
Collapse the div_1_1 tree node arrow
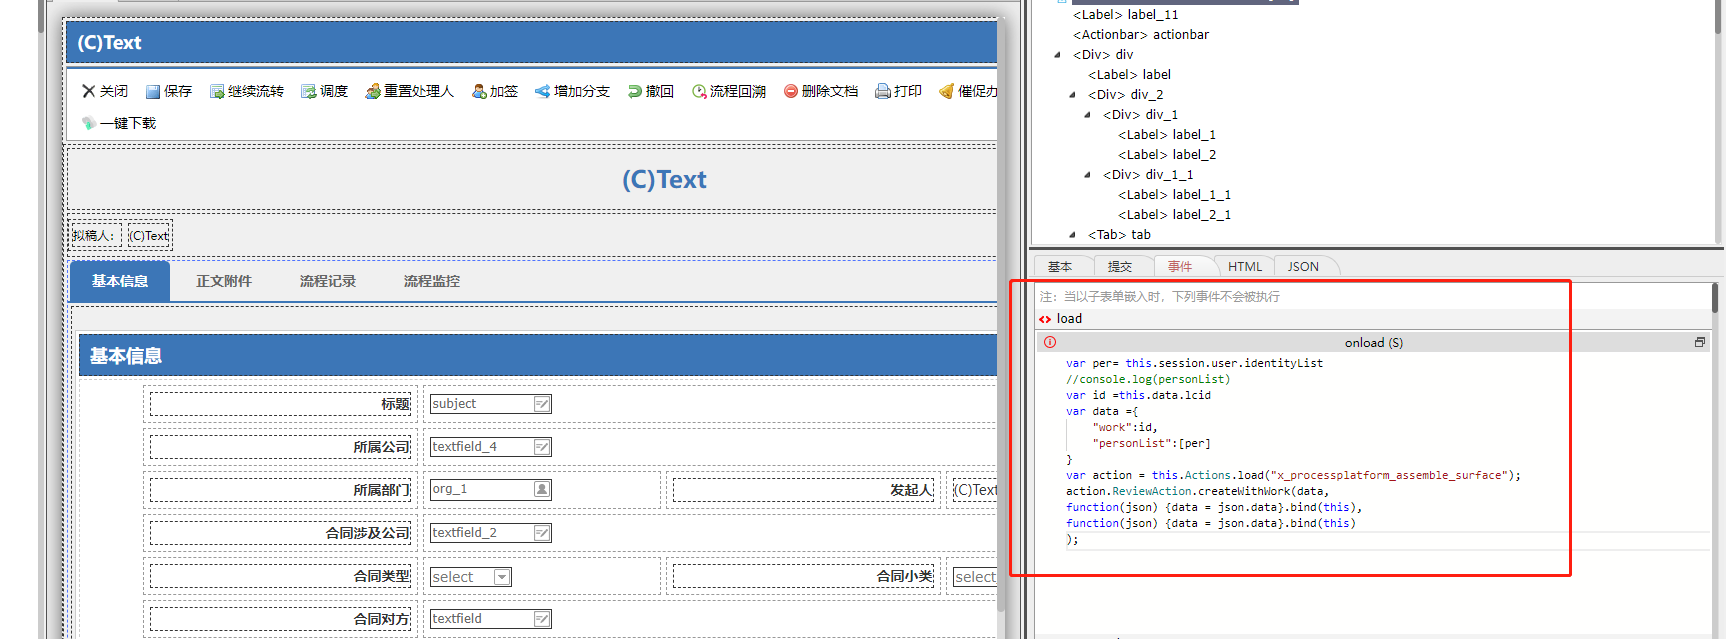(x=1088, y=175)
